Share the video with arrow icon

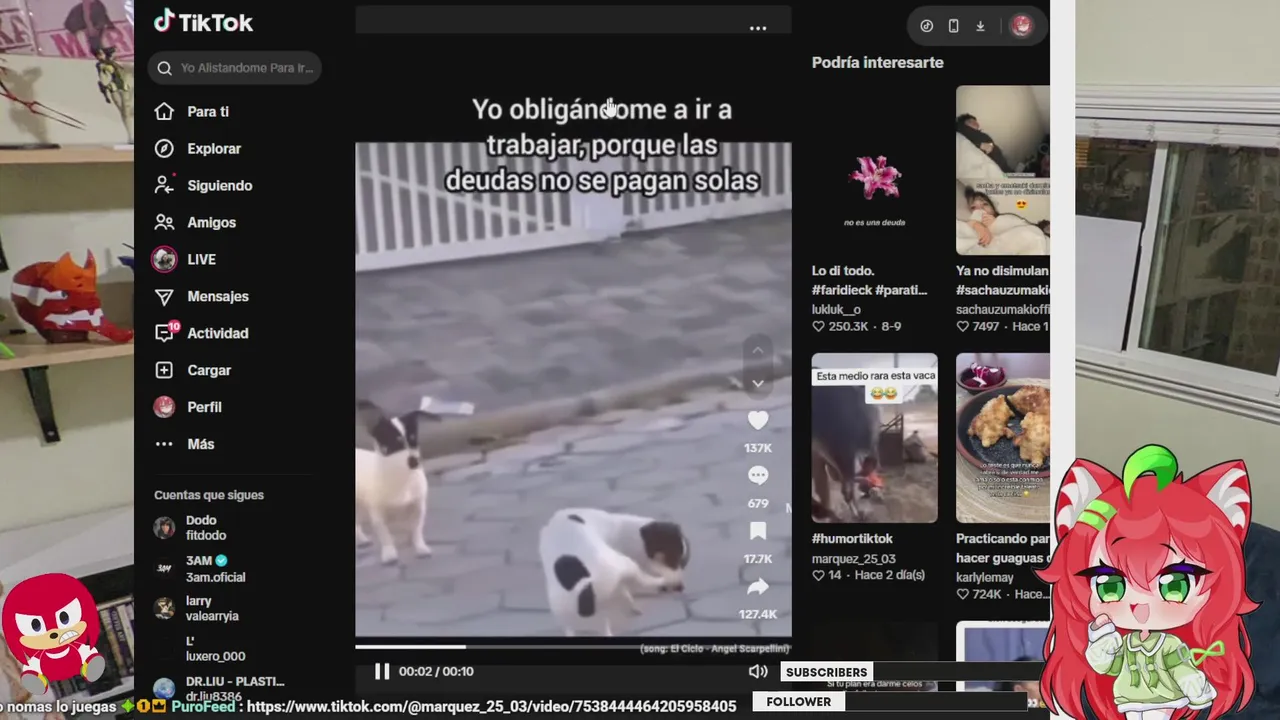click(x=758, y=586)
